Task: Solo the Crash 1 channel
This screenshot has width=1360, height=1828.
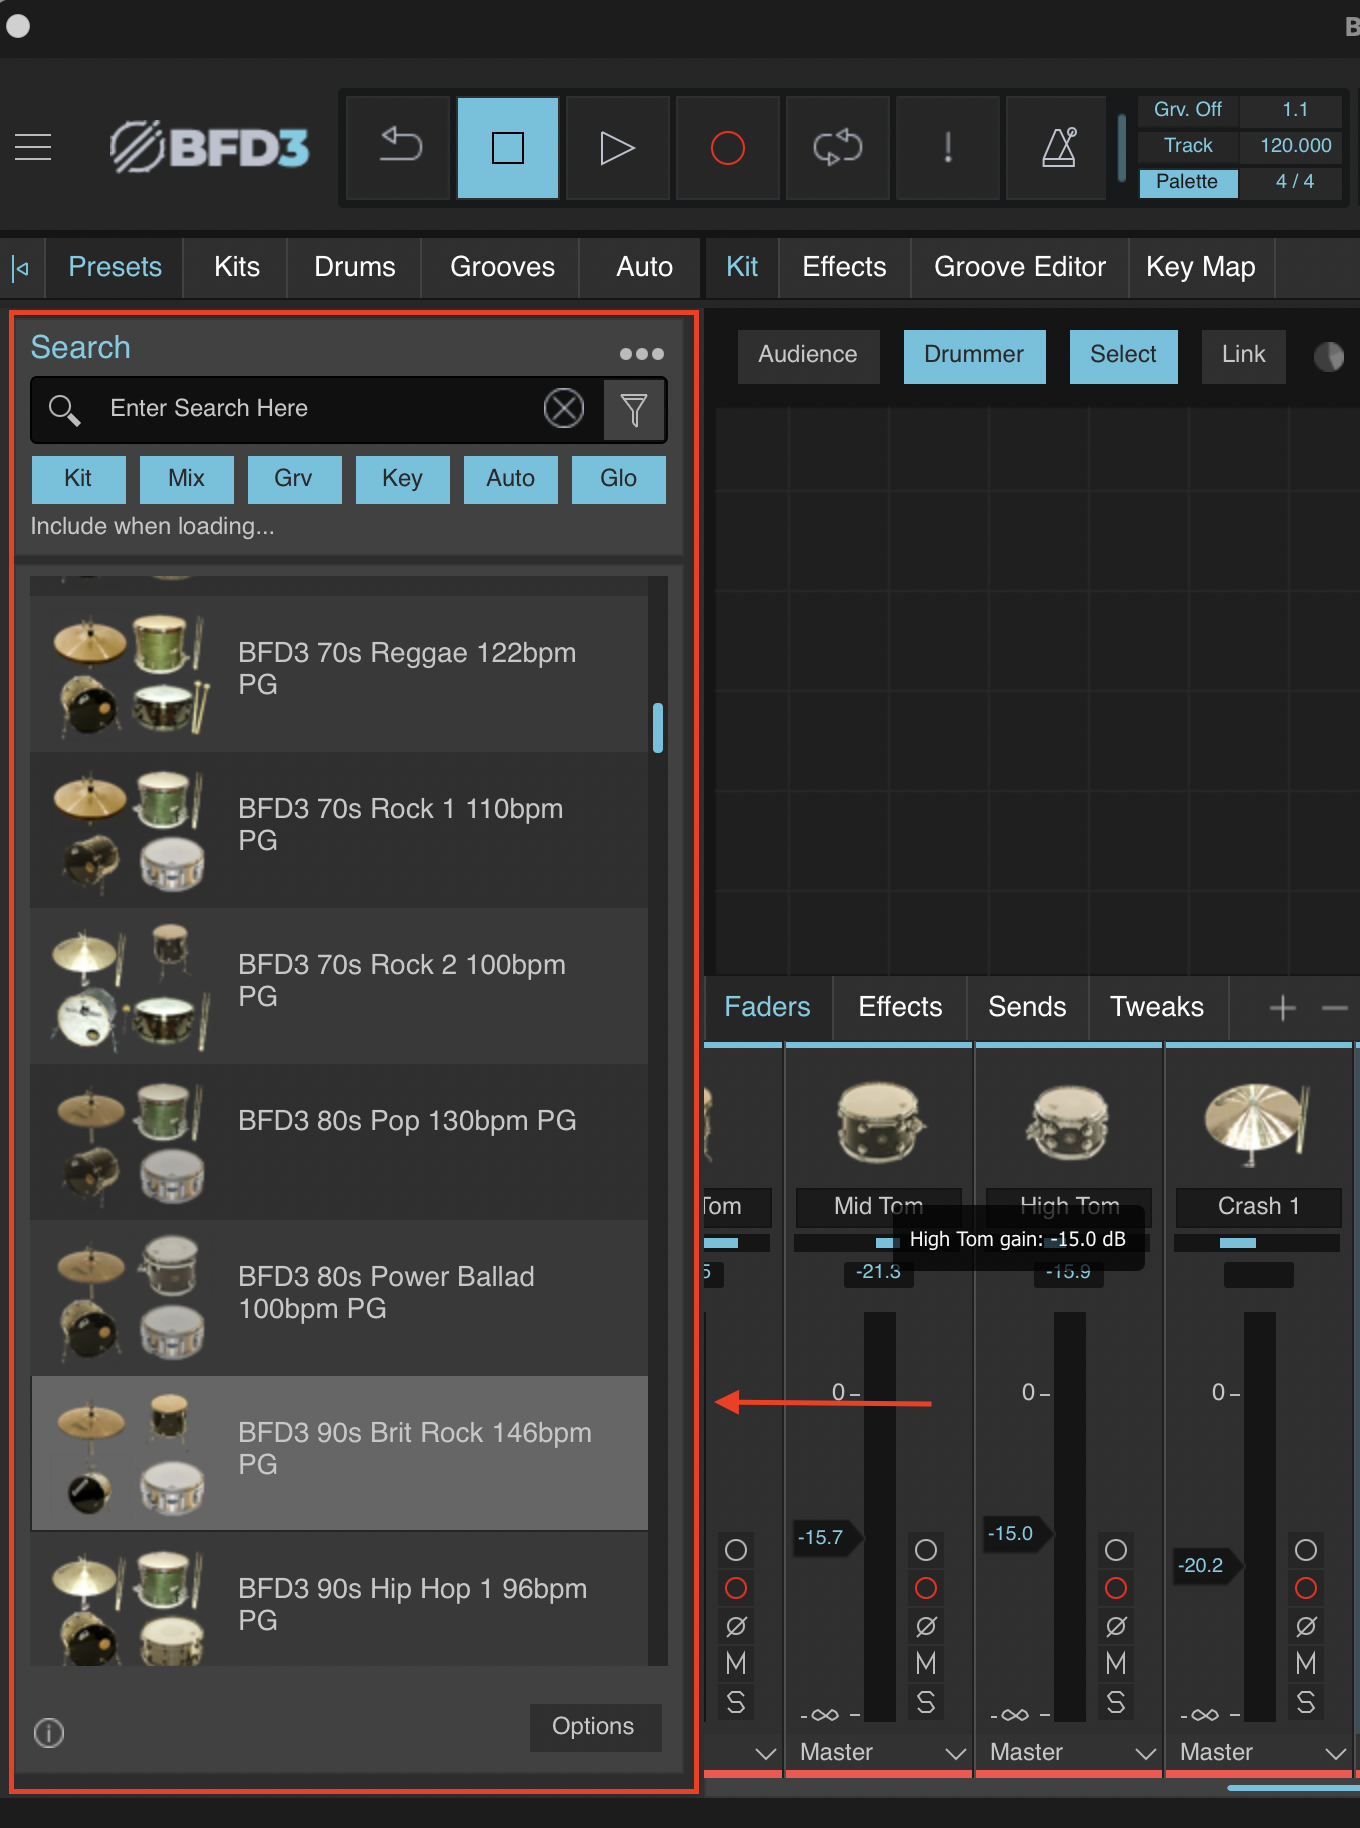Action: coord(1306,1702)
